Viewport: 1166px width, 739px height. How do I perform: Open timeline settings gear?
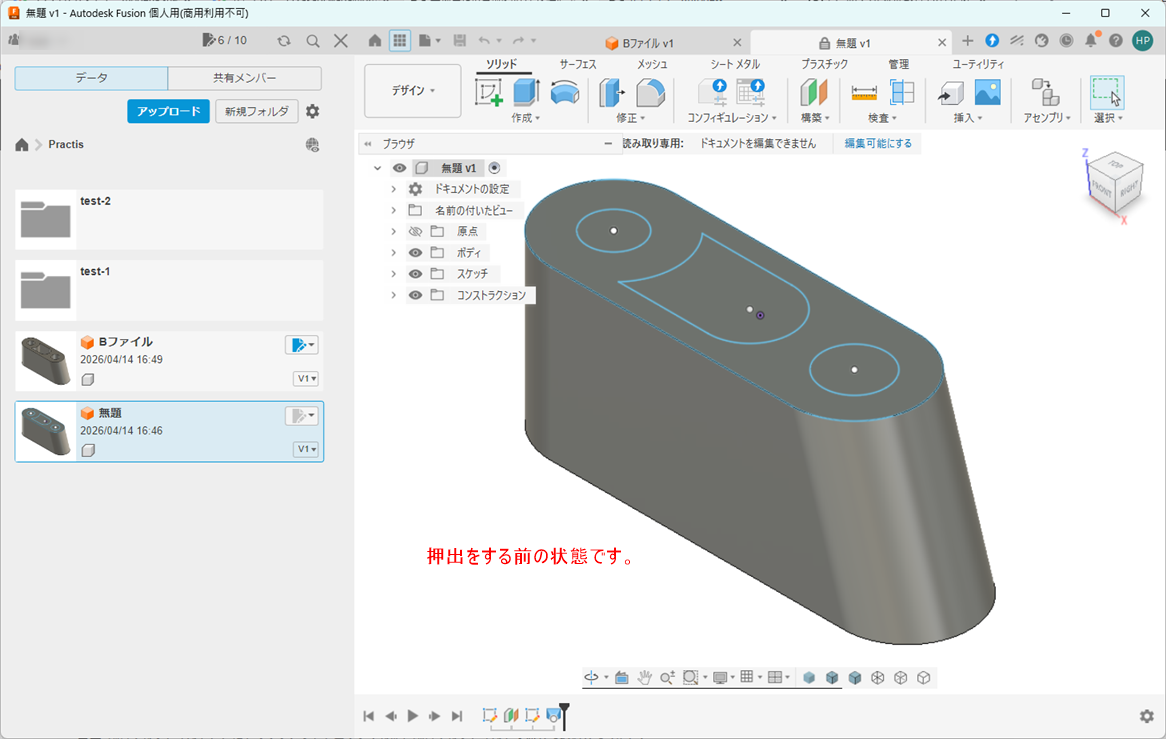click(1146, 716)
